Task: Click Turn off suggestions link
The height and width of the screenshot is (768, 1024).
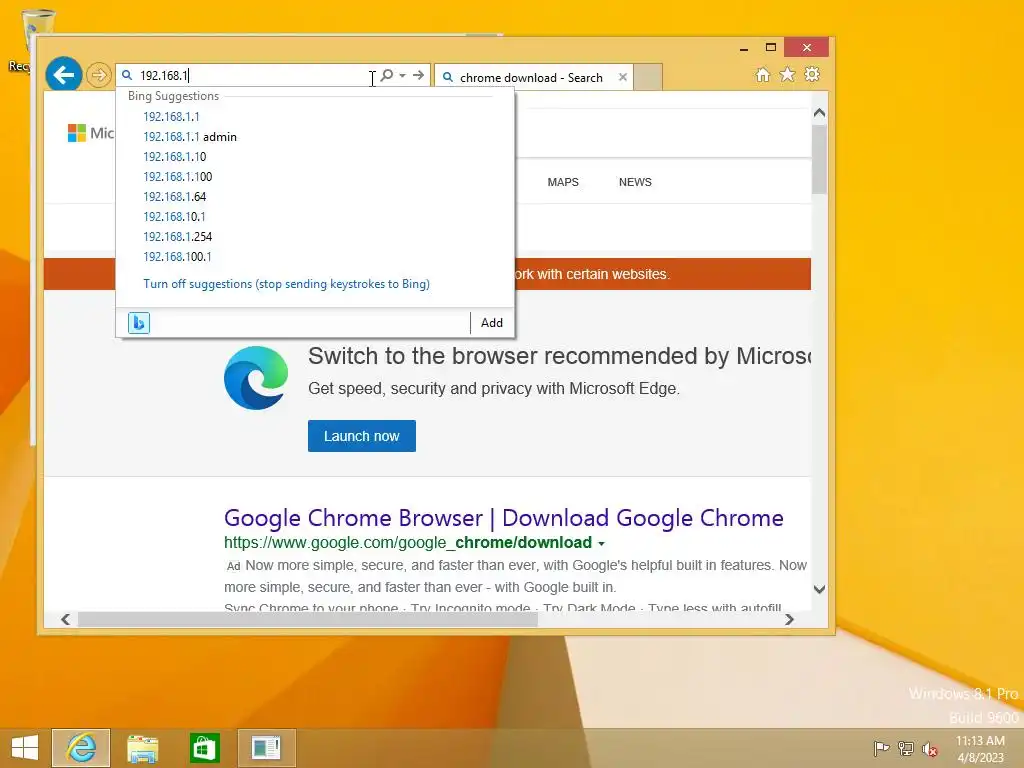Action: (287, 284)
